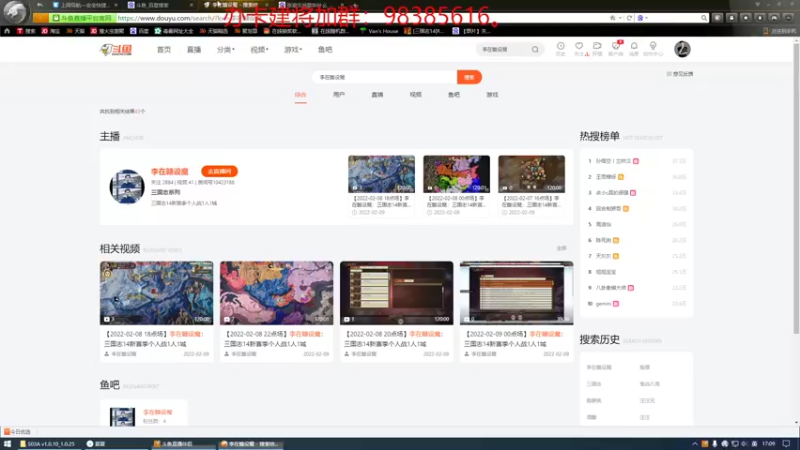This screenshot has height=450, width=800.
Task: Open the Windows notification center icon
Action: (786, 444)
